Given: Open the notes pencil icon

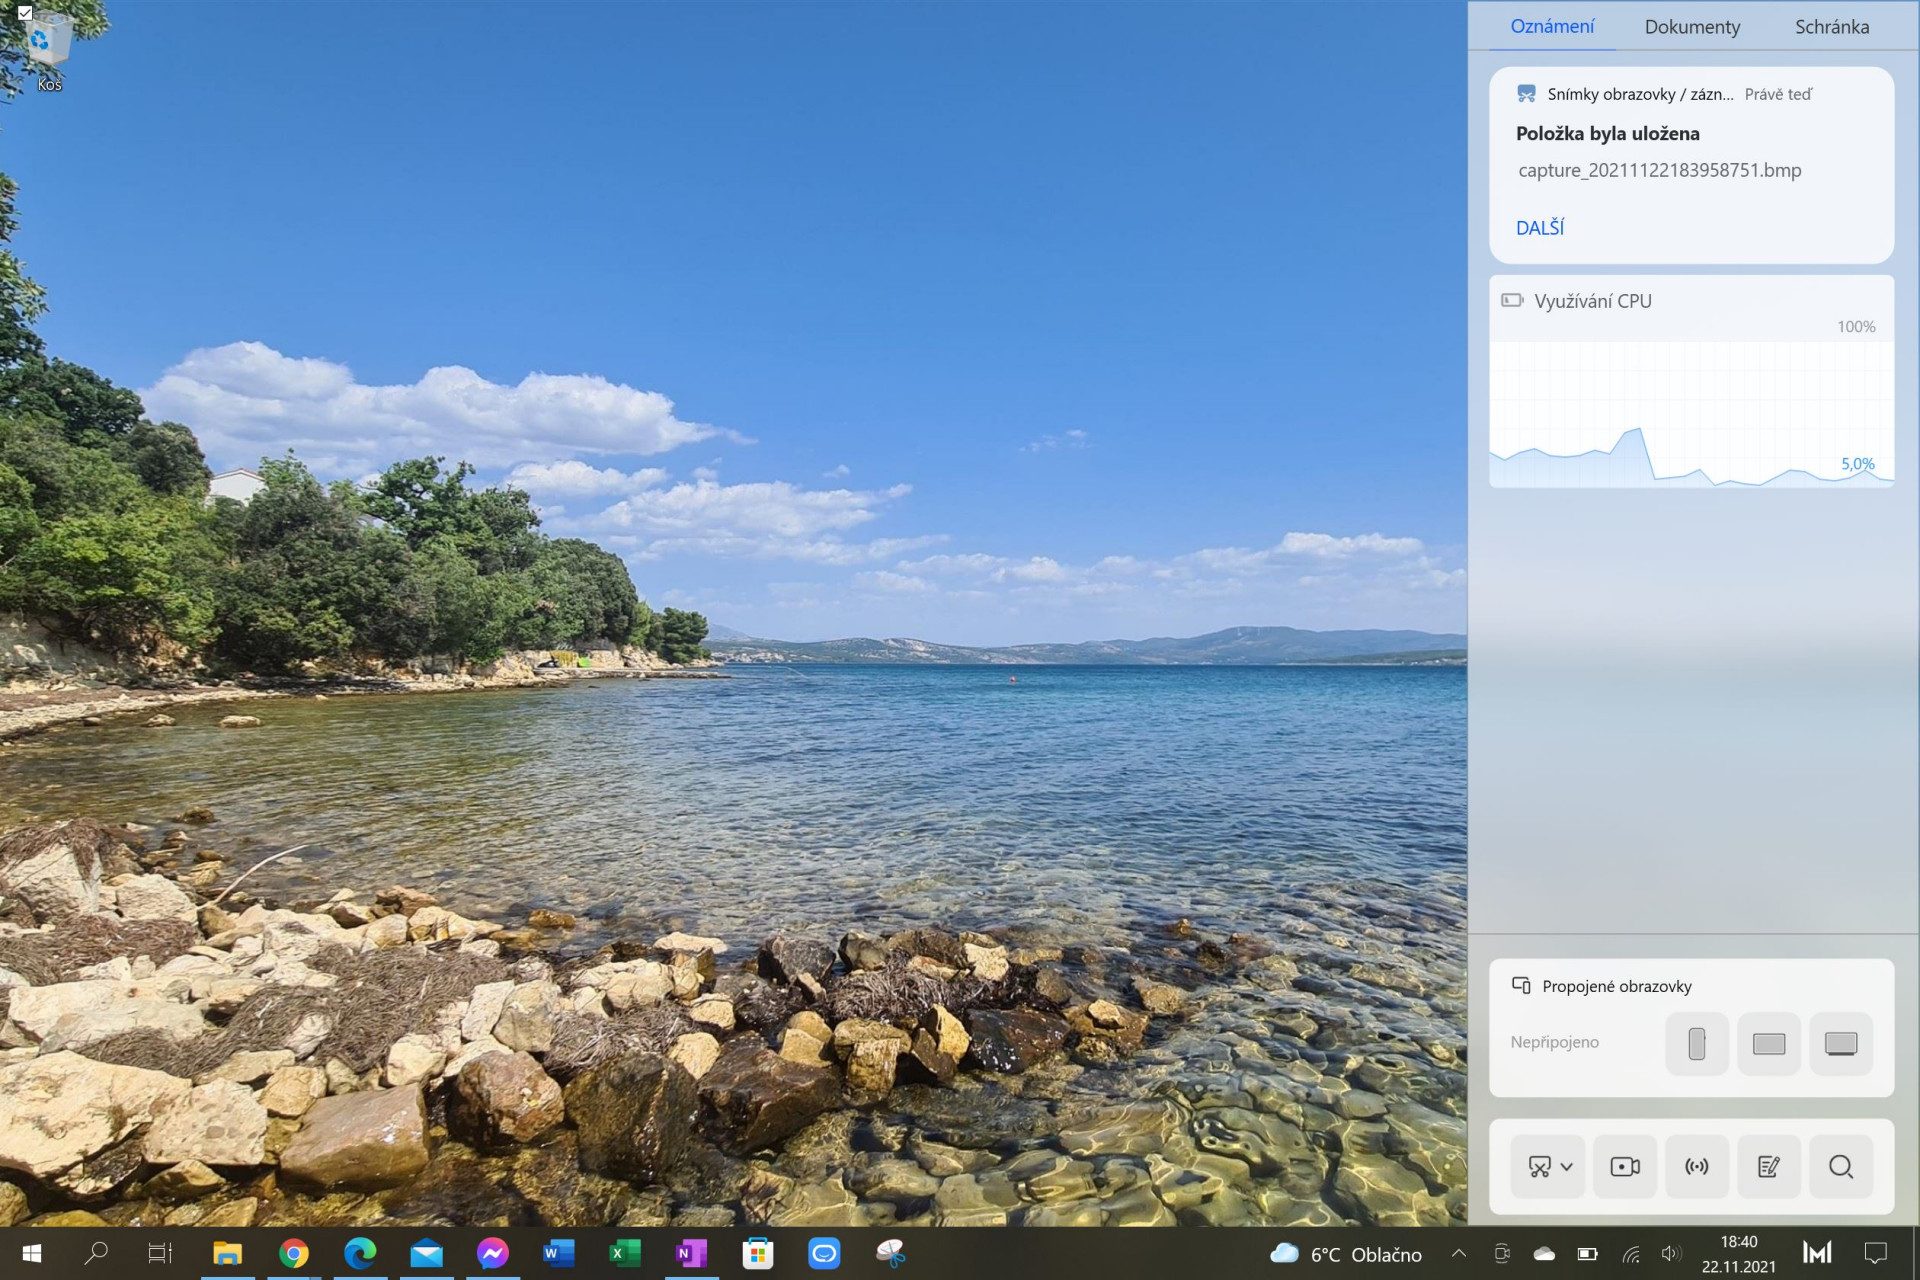Looking at the screenshot, I should click(1769, 1166).
